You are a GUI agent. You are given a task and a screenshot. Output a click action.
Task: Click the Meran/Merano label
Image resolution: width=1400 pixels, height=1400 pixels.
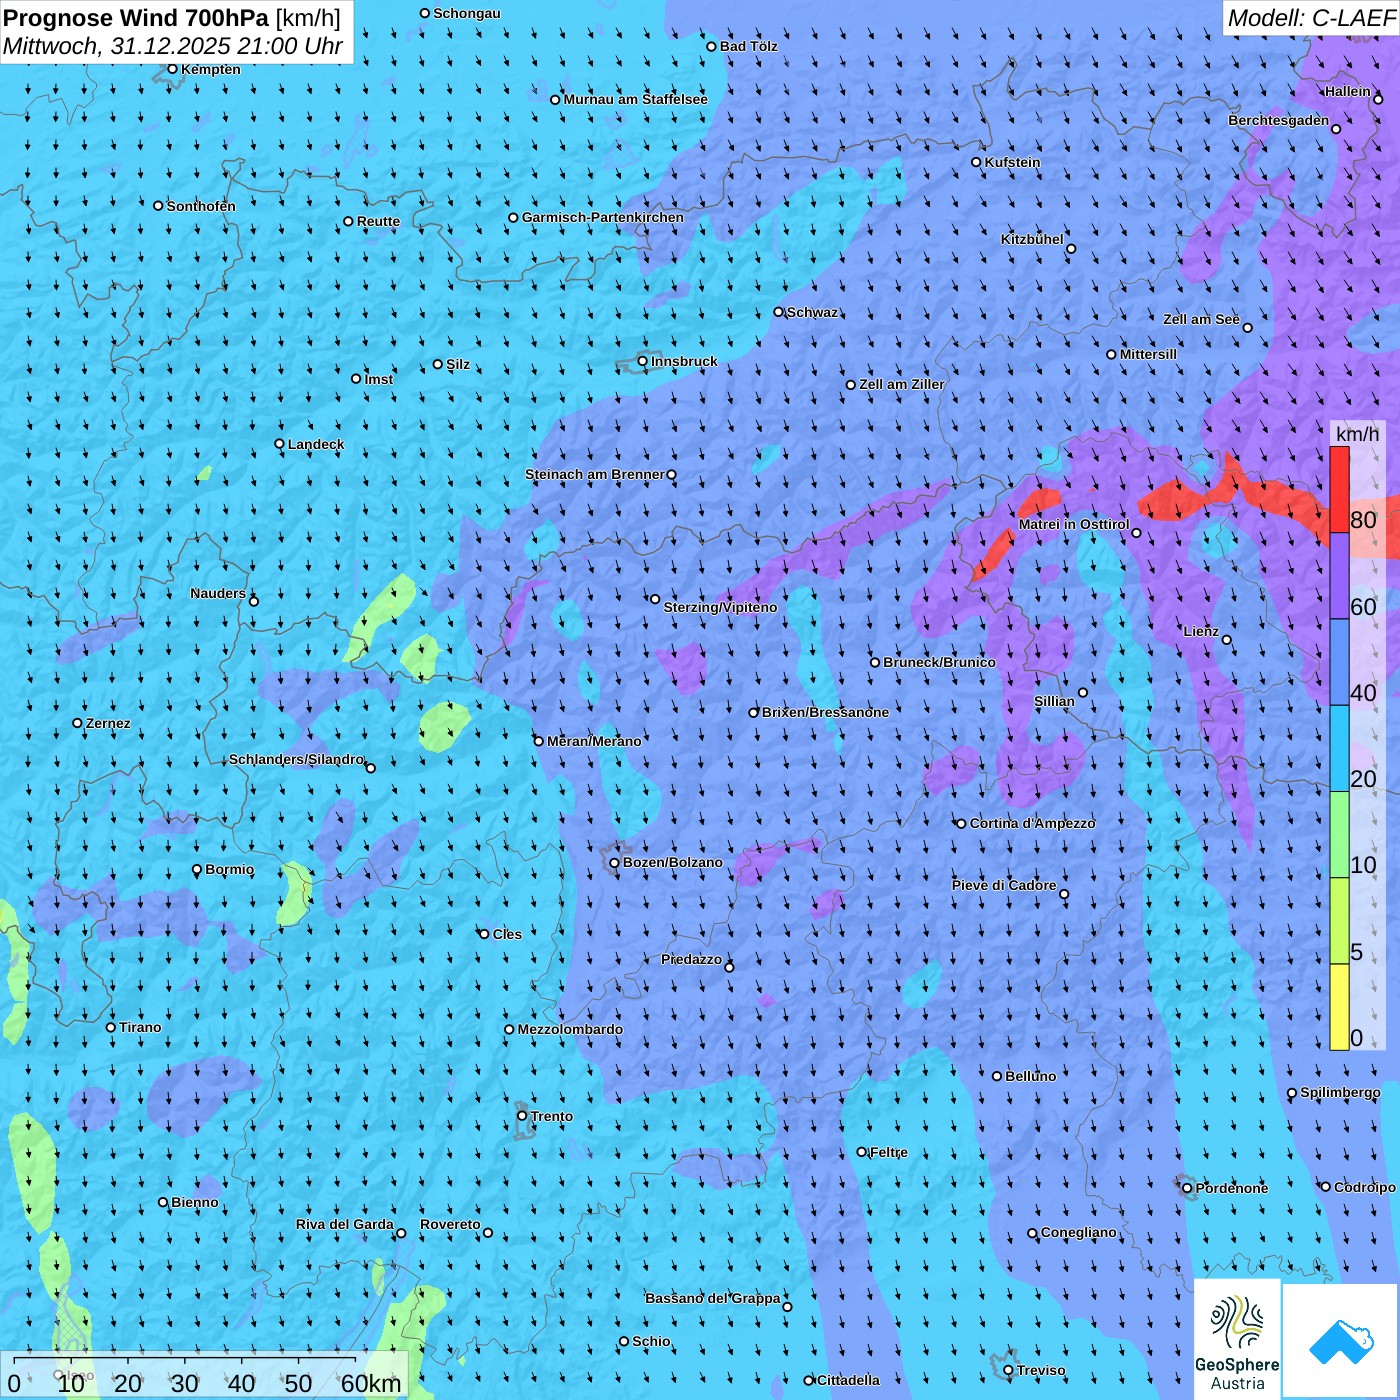tap(594, 741)
